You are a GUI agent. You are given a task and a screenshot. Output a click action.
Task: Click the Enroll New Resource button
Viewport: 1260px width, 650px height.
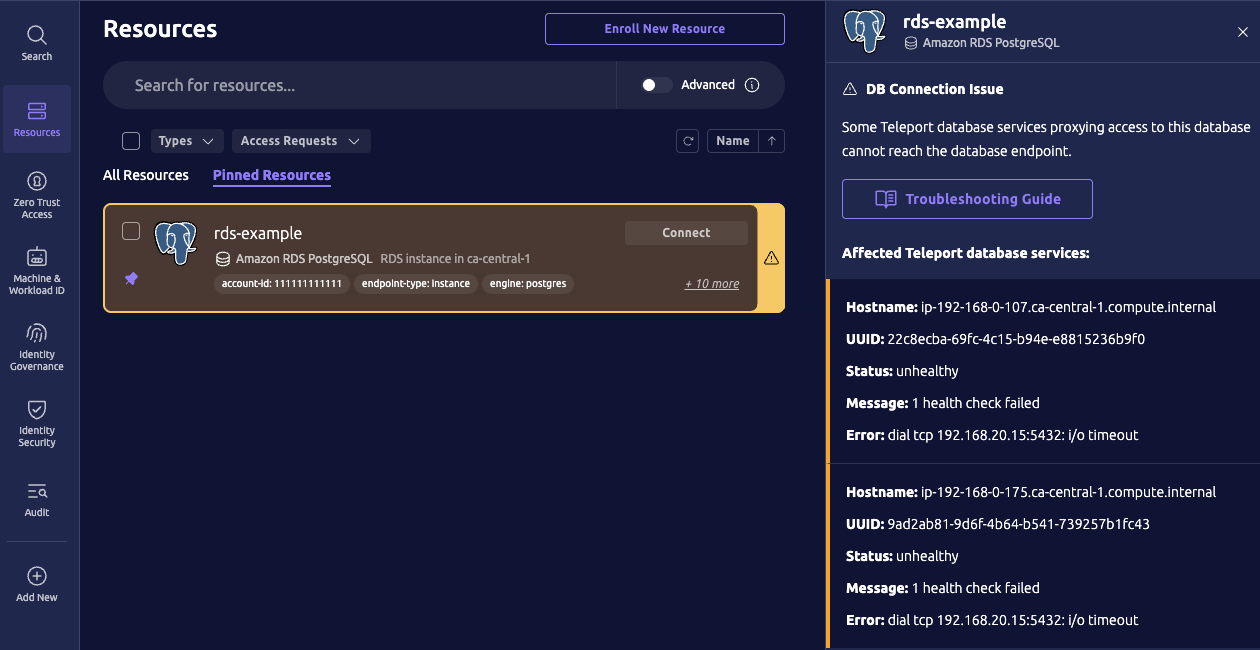pos(664,29)
